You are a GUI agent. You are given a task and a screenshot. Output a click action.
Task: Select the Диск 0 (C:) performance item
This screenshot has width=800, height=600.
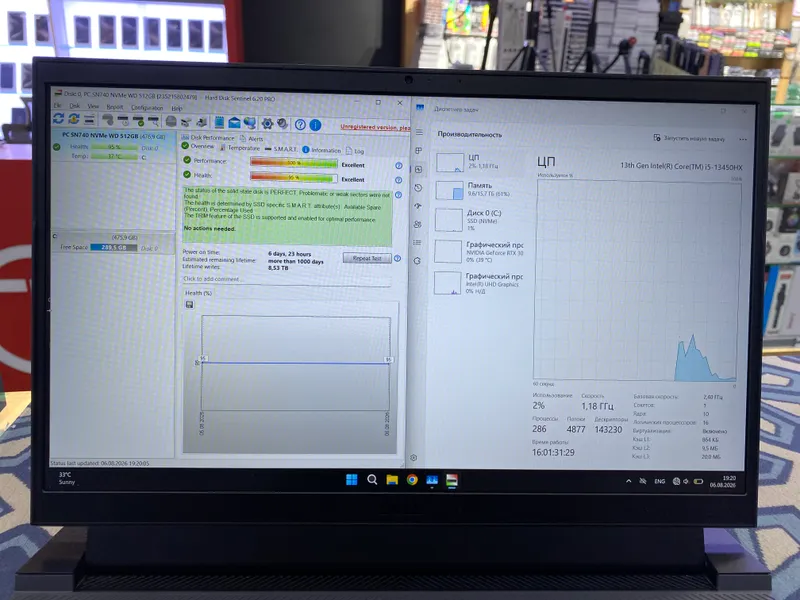[479, 219]
